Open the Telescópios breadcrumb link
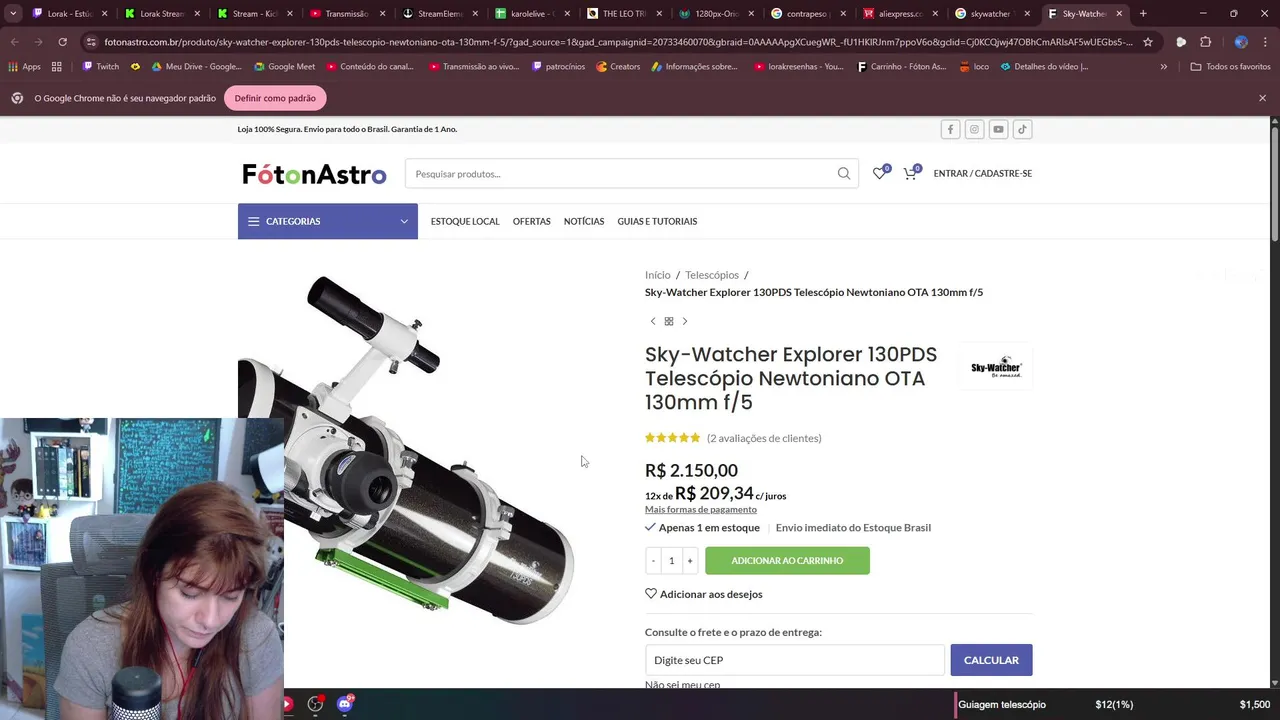The image size is (1280, 720). (712, 275)
